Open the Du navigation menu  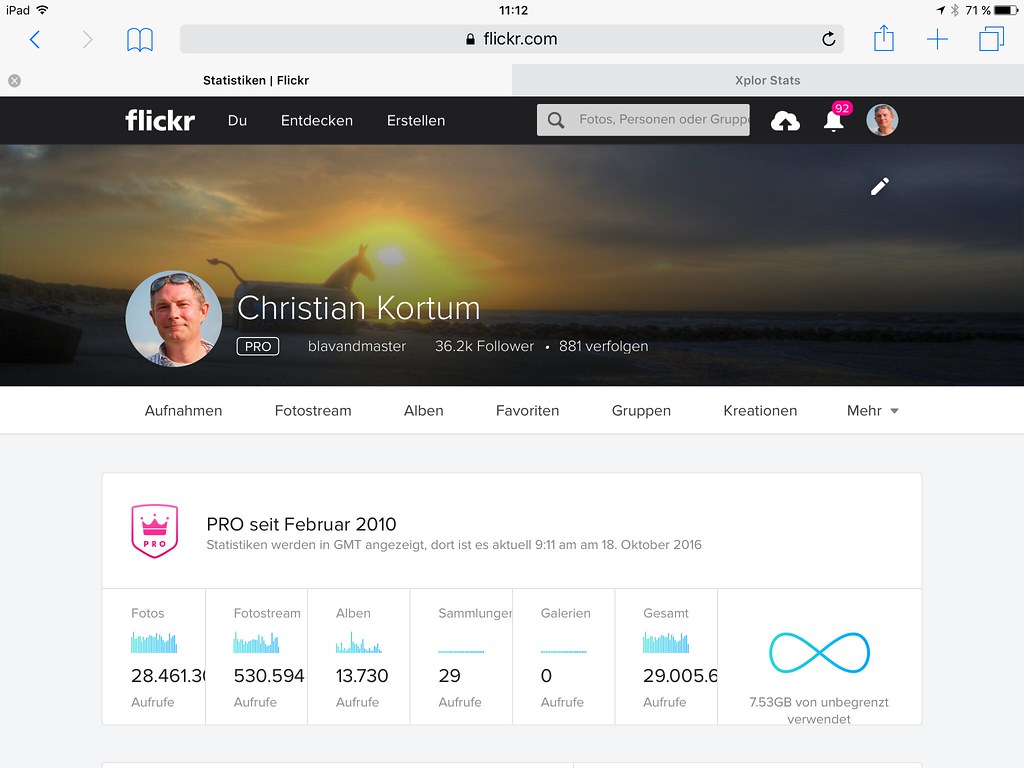point(237,121)
